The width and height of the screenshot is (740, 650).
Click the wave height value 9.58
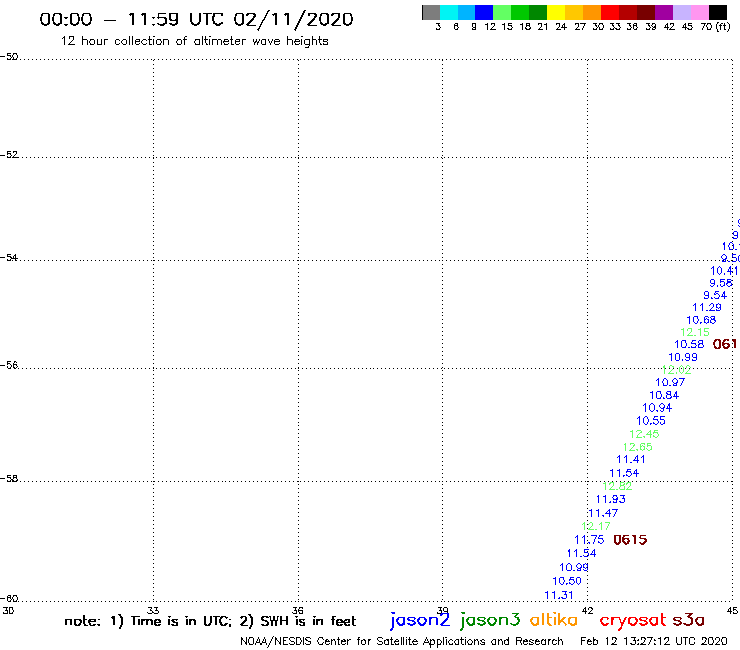(721, 283)
